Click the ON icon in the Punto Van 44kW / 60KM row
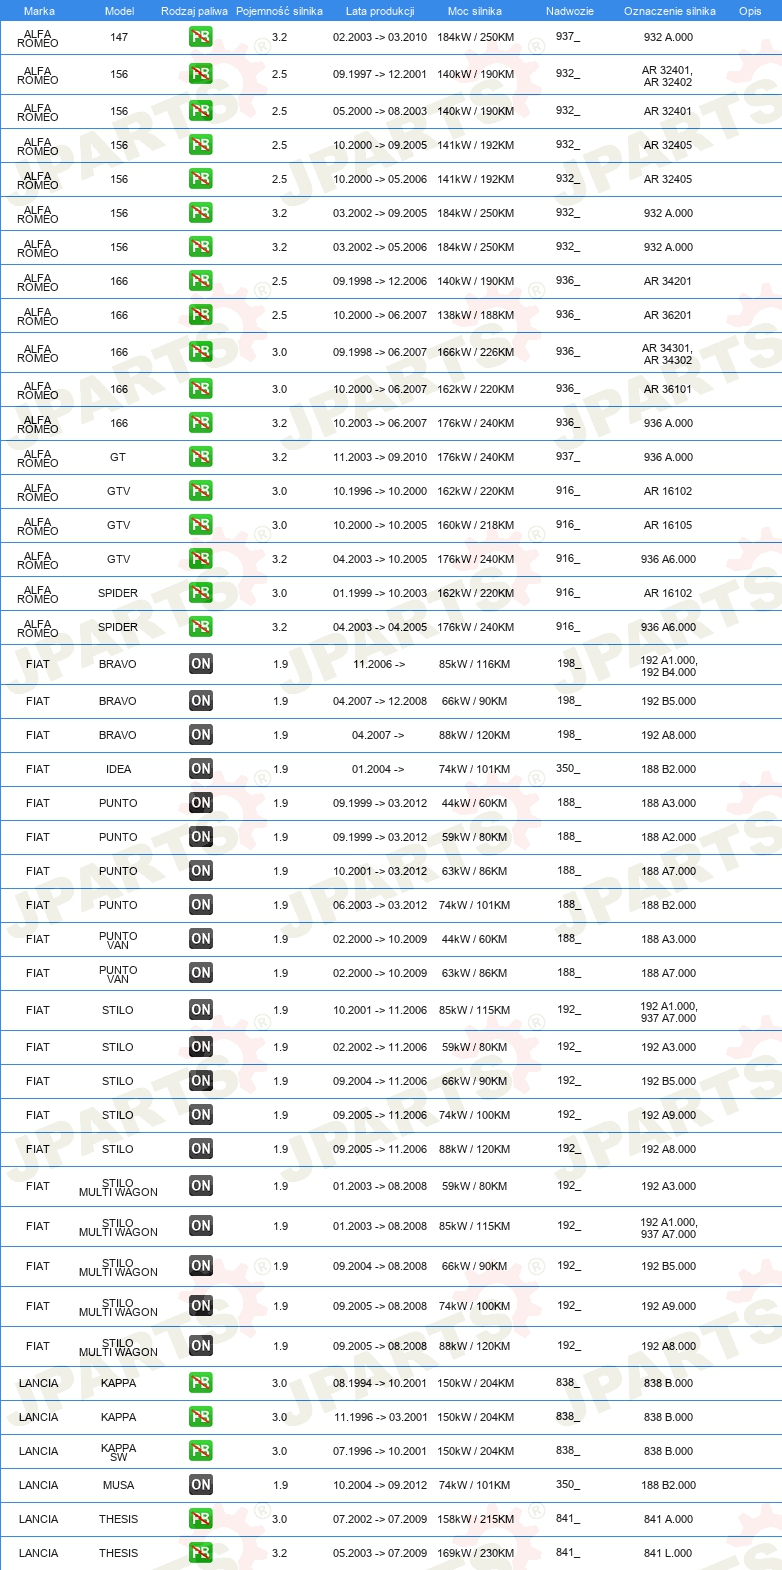 (x=201, y=939)
